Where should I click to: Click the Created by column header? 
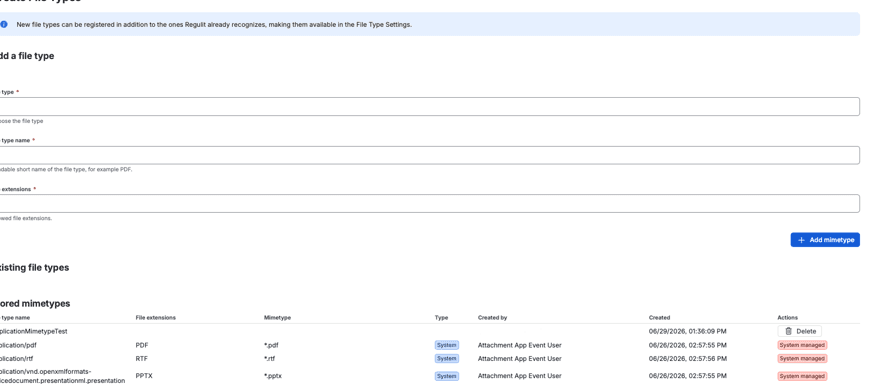pyautogui.click(x=492, y=318)
